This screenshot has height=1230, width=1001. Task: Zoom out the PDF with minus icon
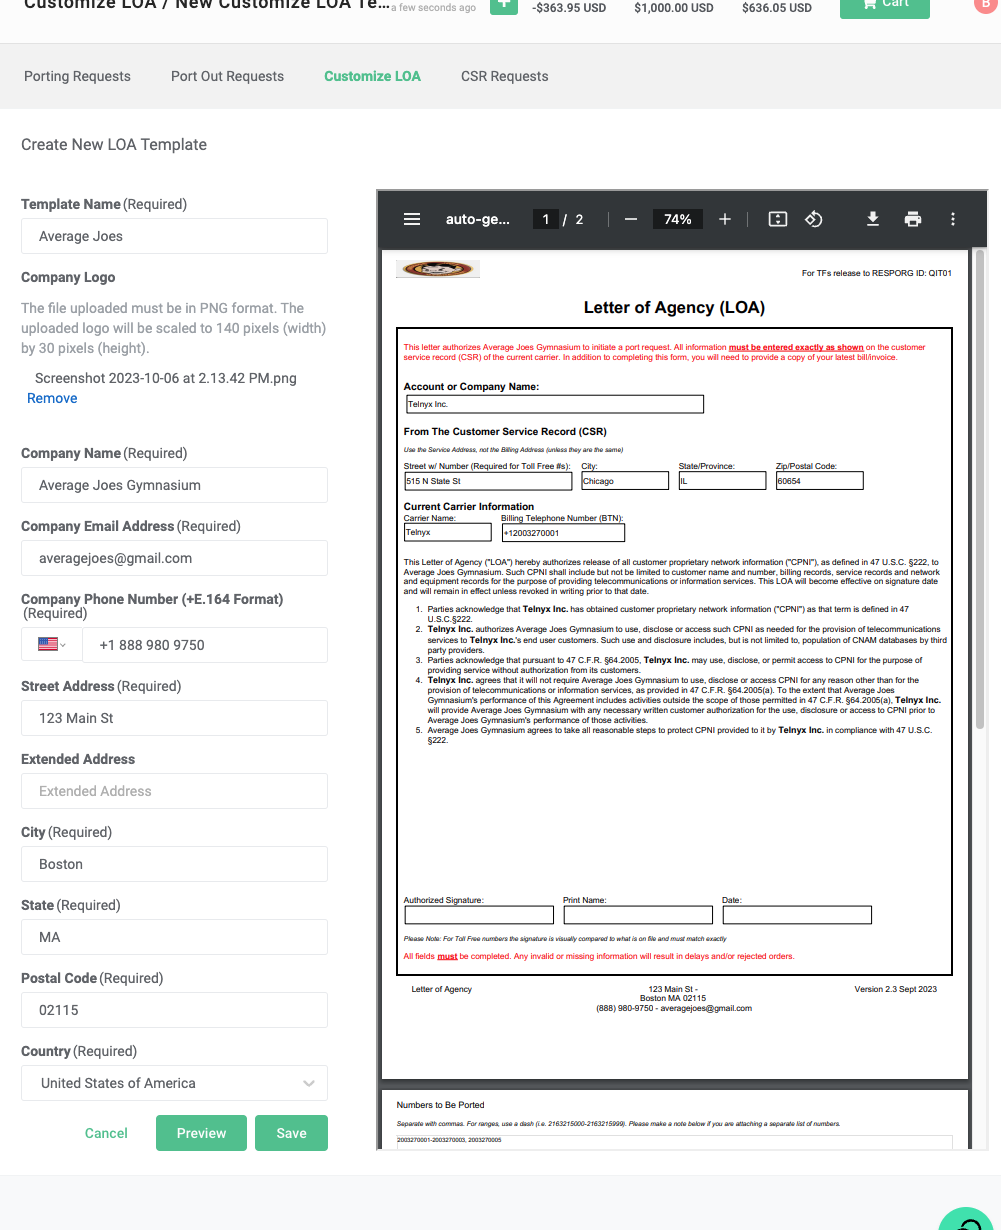pos(631,219)
